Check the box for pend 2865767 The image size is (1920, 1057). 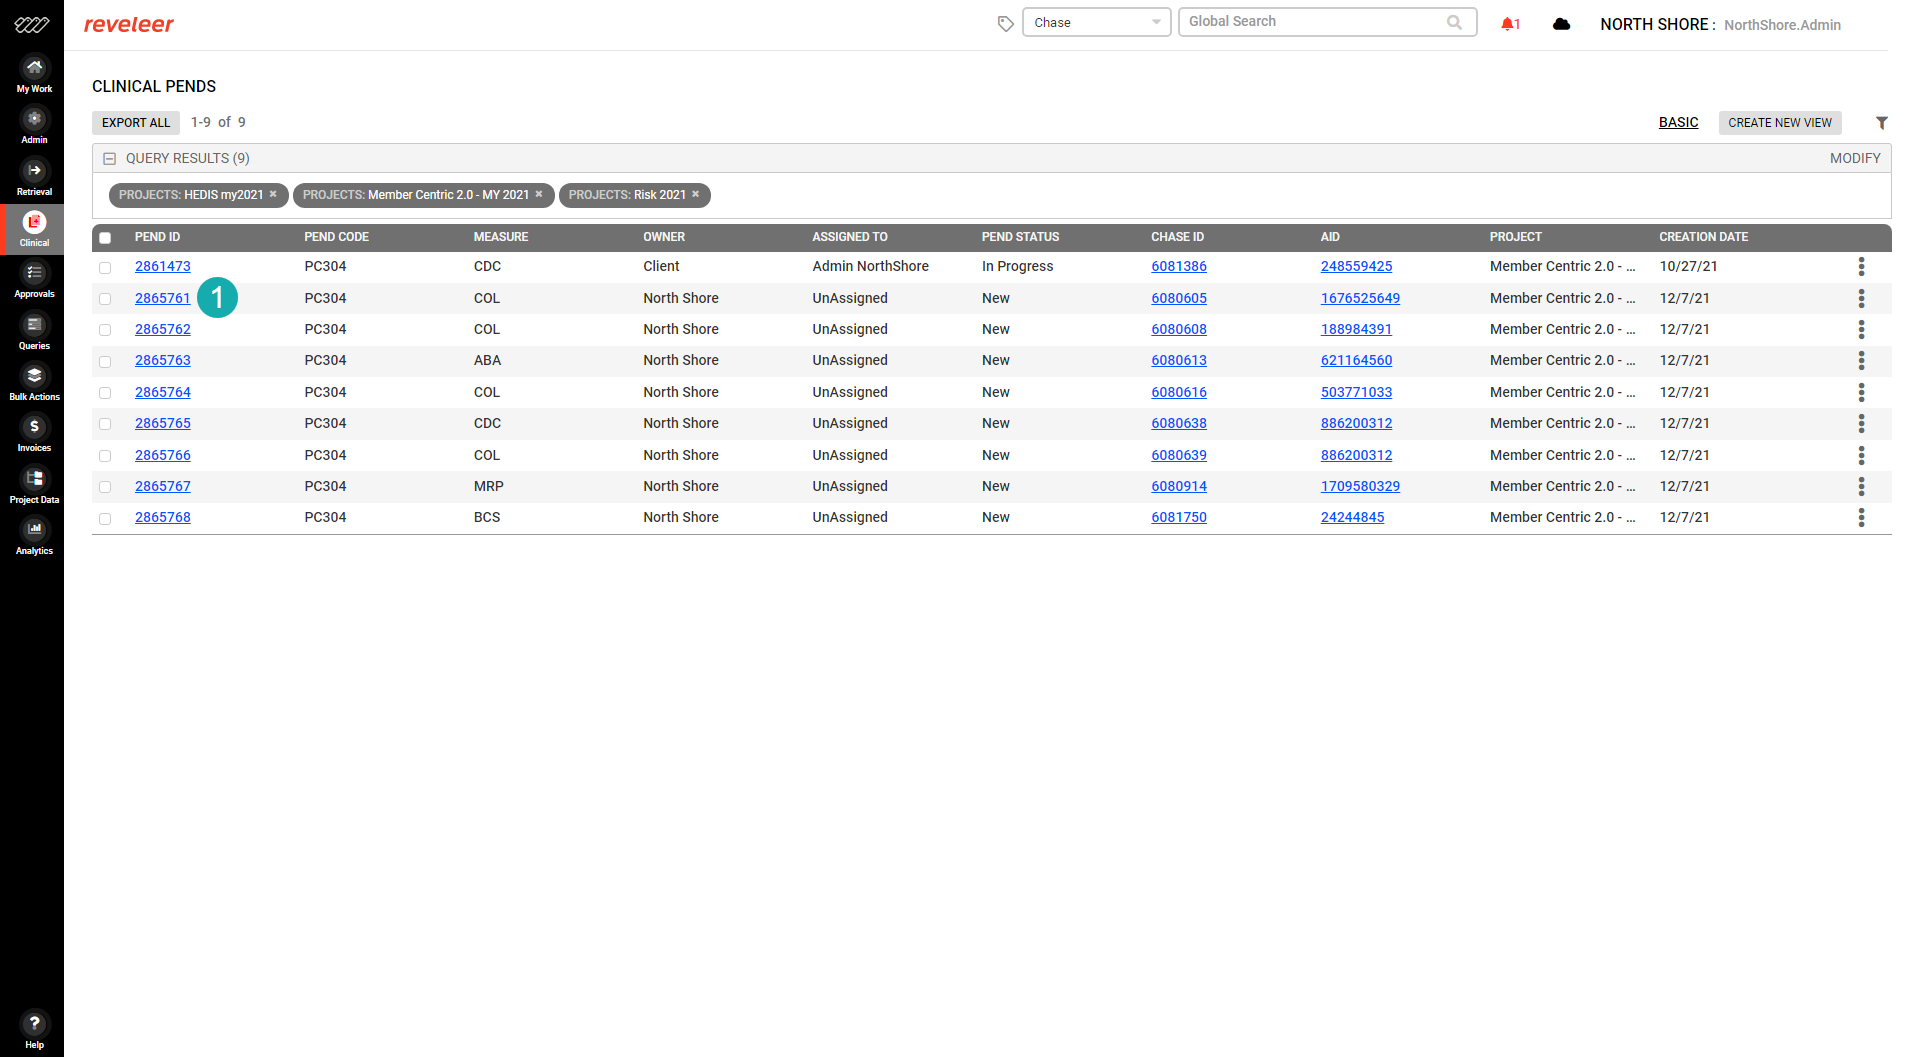pos(105,487)
